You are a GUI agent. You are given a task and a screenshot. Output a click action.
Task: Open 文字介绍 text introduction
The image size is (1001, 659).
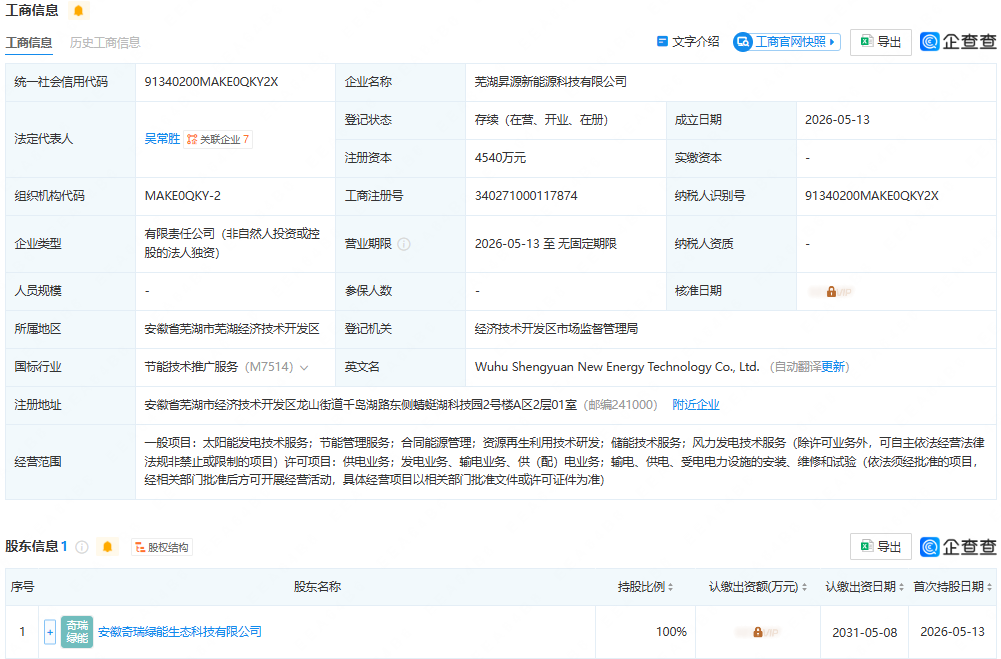click(688, 42)
